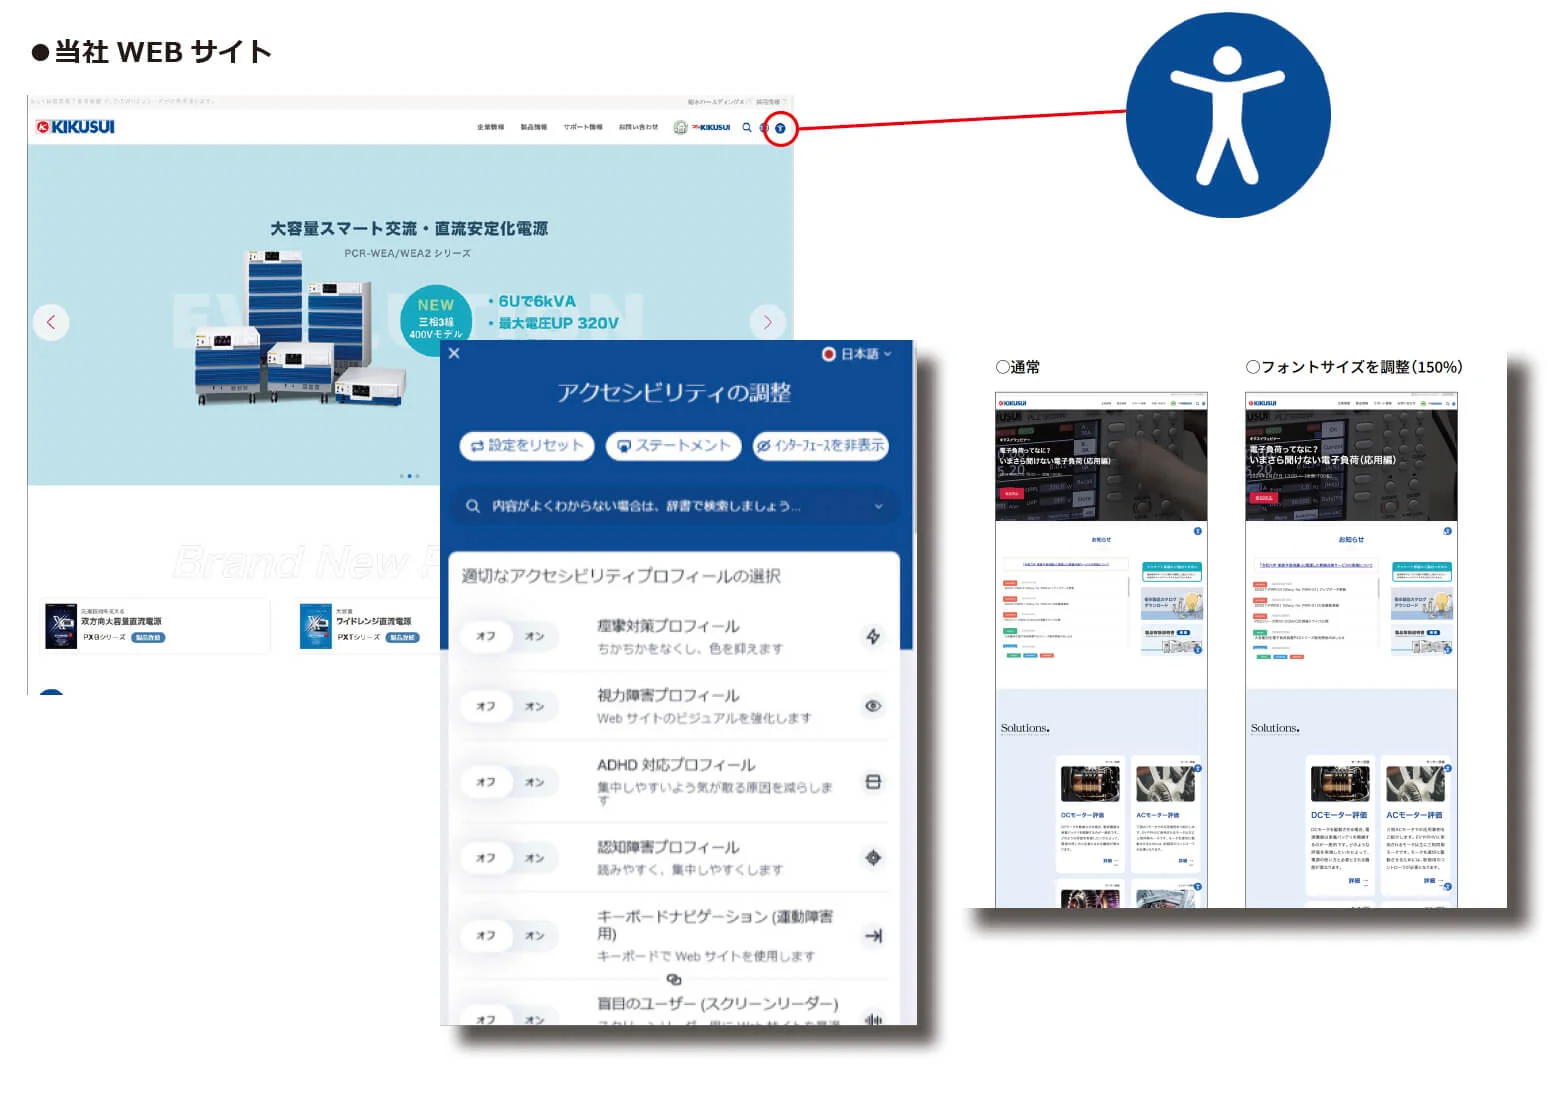Viewport: 1552px width, 1105px height.
Task: Click the magnifier icon in the dictionary search
Action: coord(473,506)
